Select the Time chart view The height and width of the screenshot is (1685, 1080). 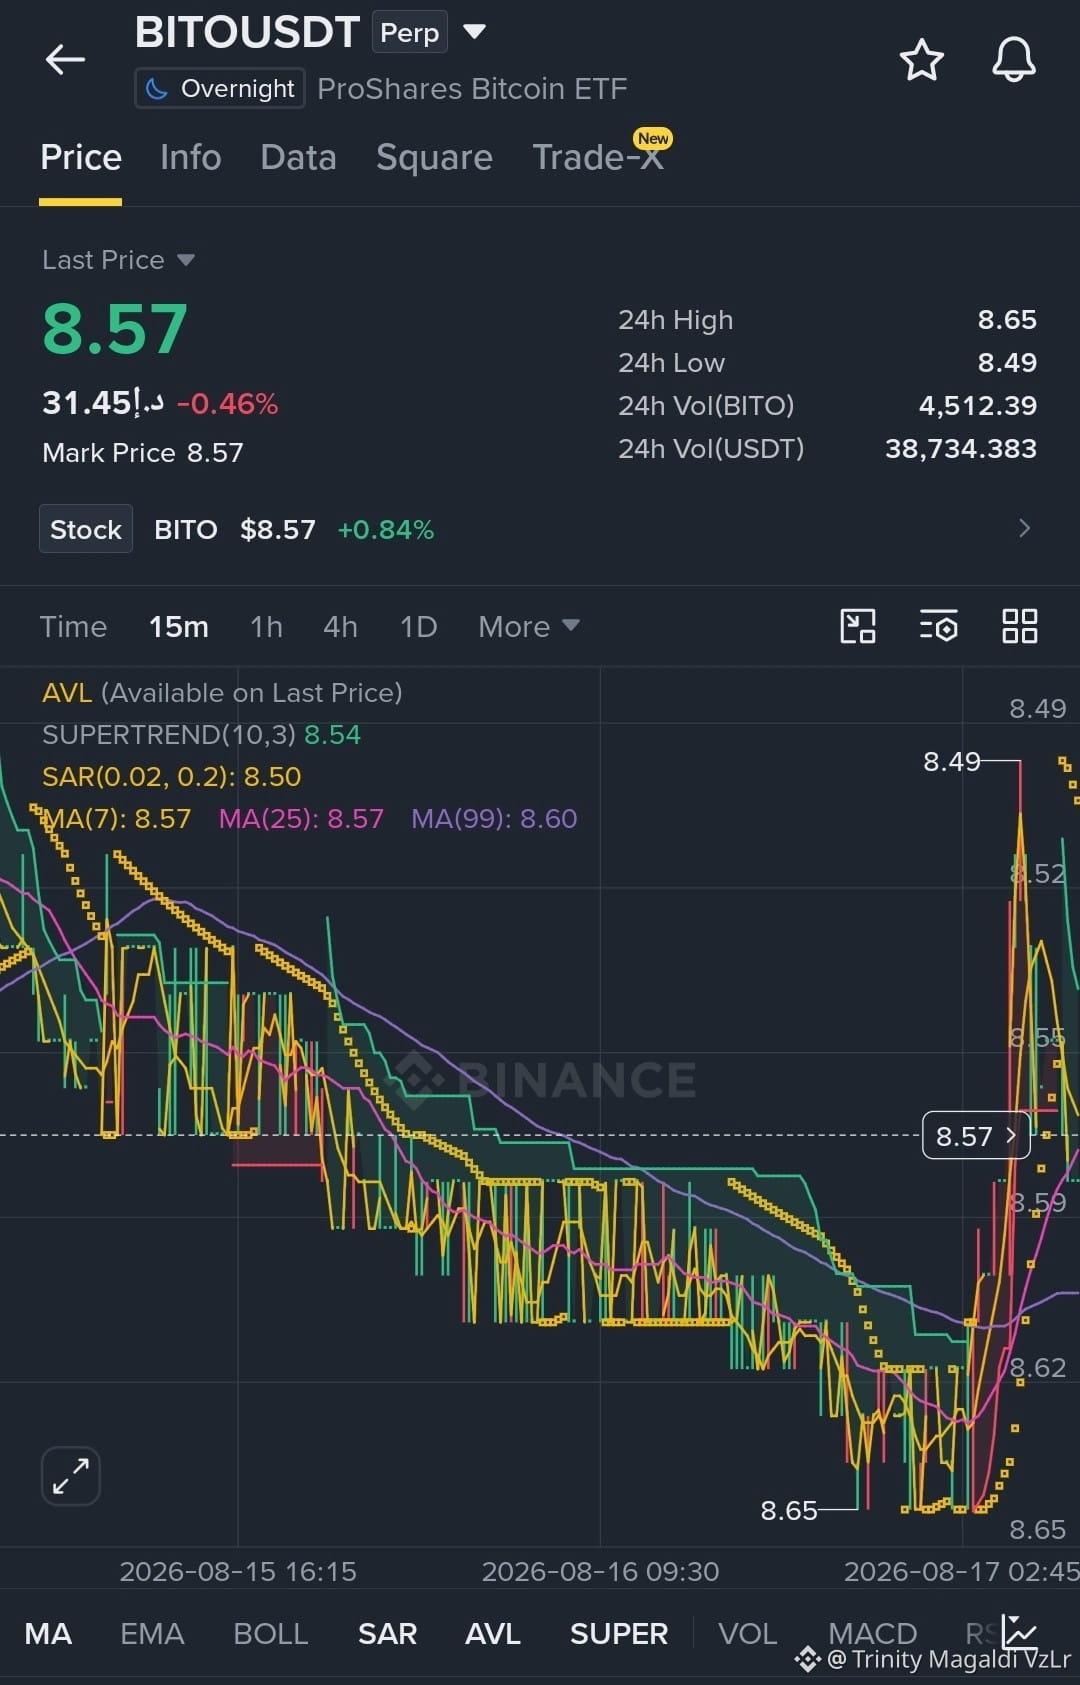click(73, 627)
